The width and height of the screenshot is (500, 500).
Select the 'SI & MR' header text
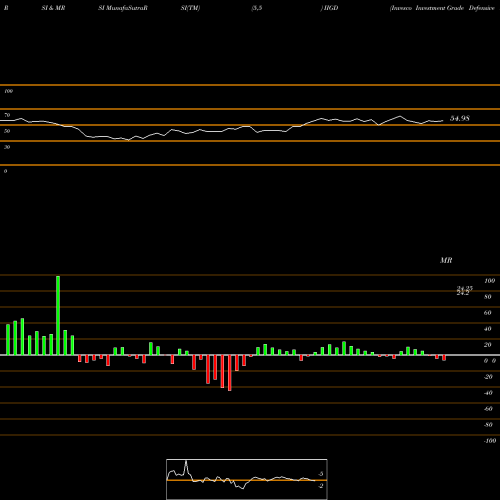click(53, 8)
